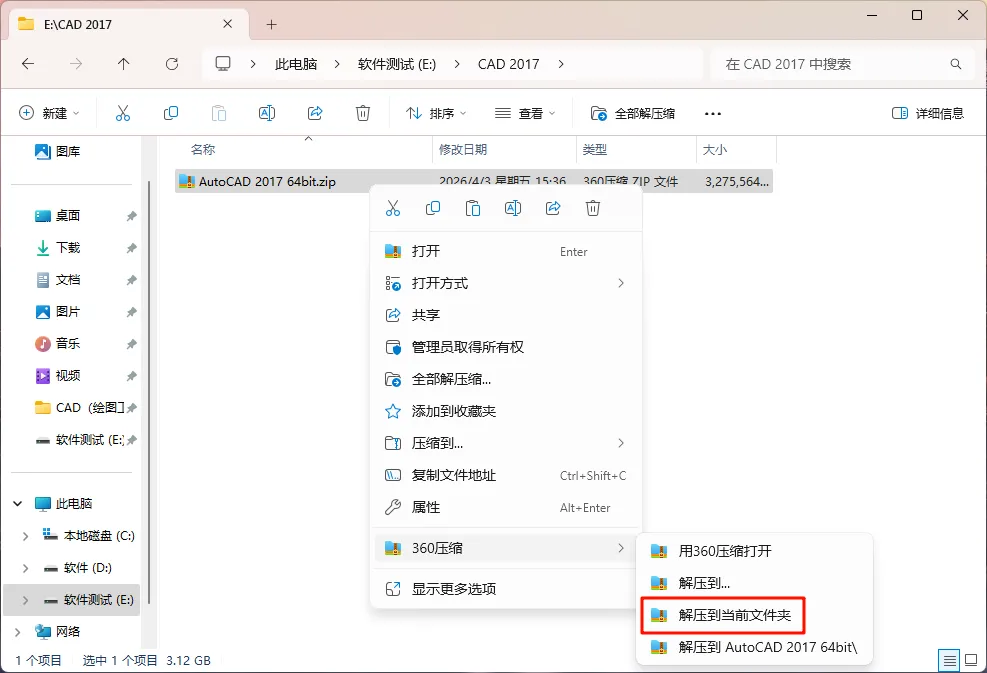
Task: Click the Paste icon in the context menu
Action: click(473, 208)
